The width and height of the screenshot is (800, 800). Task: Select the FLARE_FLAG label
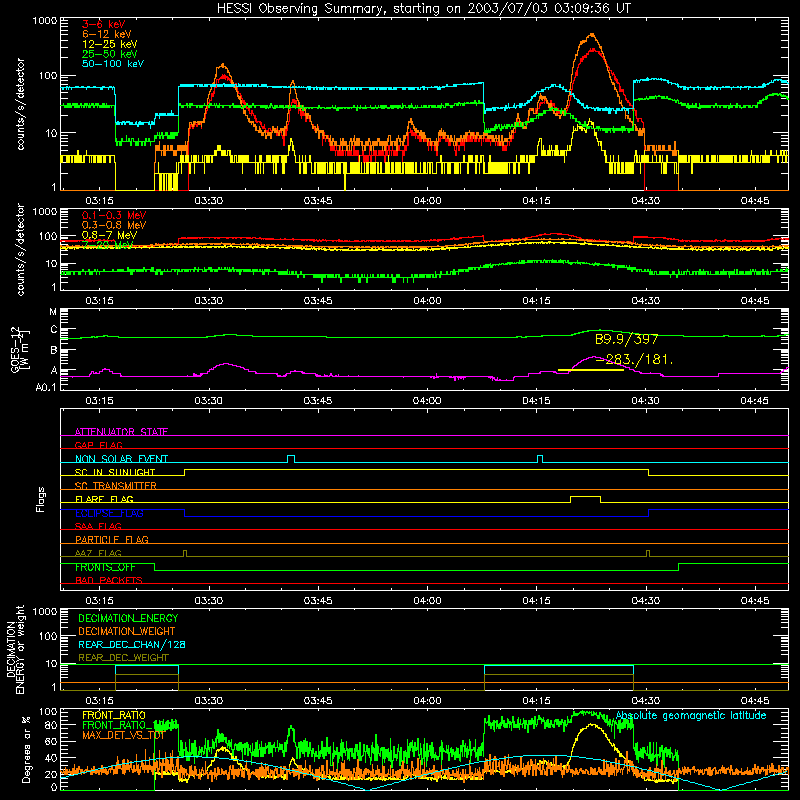[x=104, y=499]
